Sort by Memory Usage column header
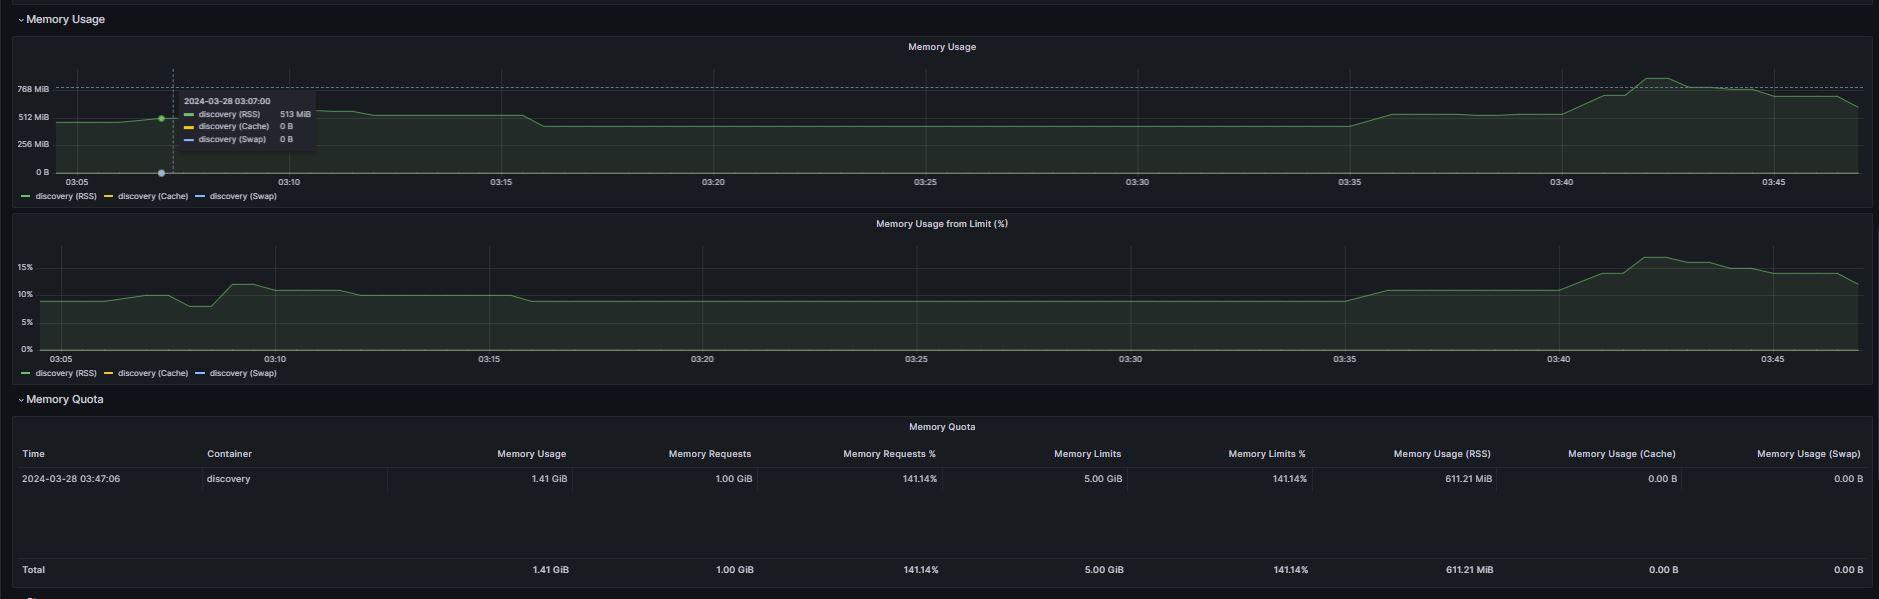Image resolution: width=1879 pixels, height=599 pixels. coord(531,454)
